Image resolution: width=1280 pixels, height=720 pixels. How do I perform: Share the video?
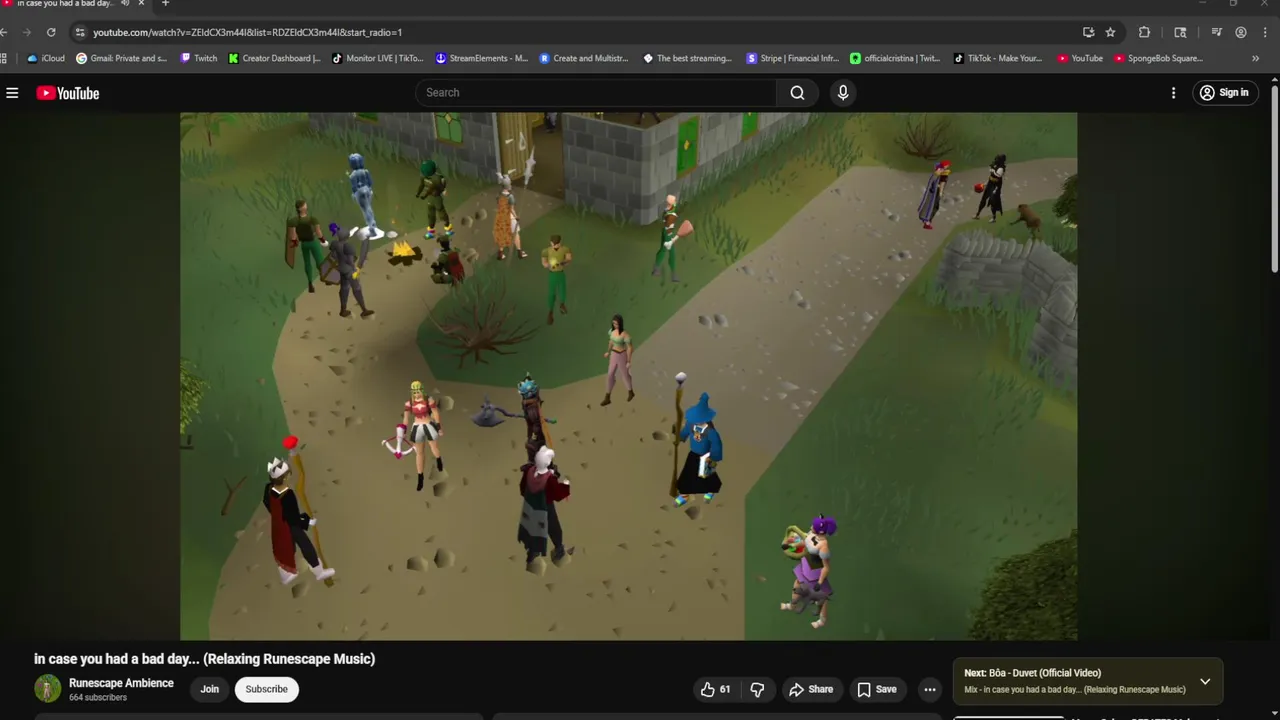coord(811,689)
